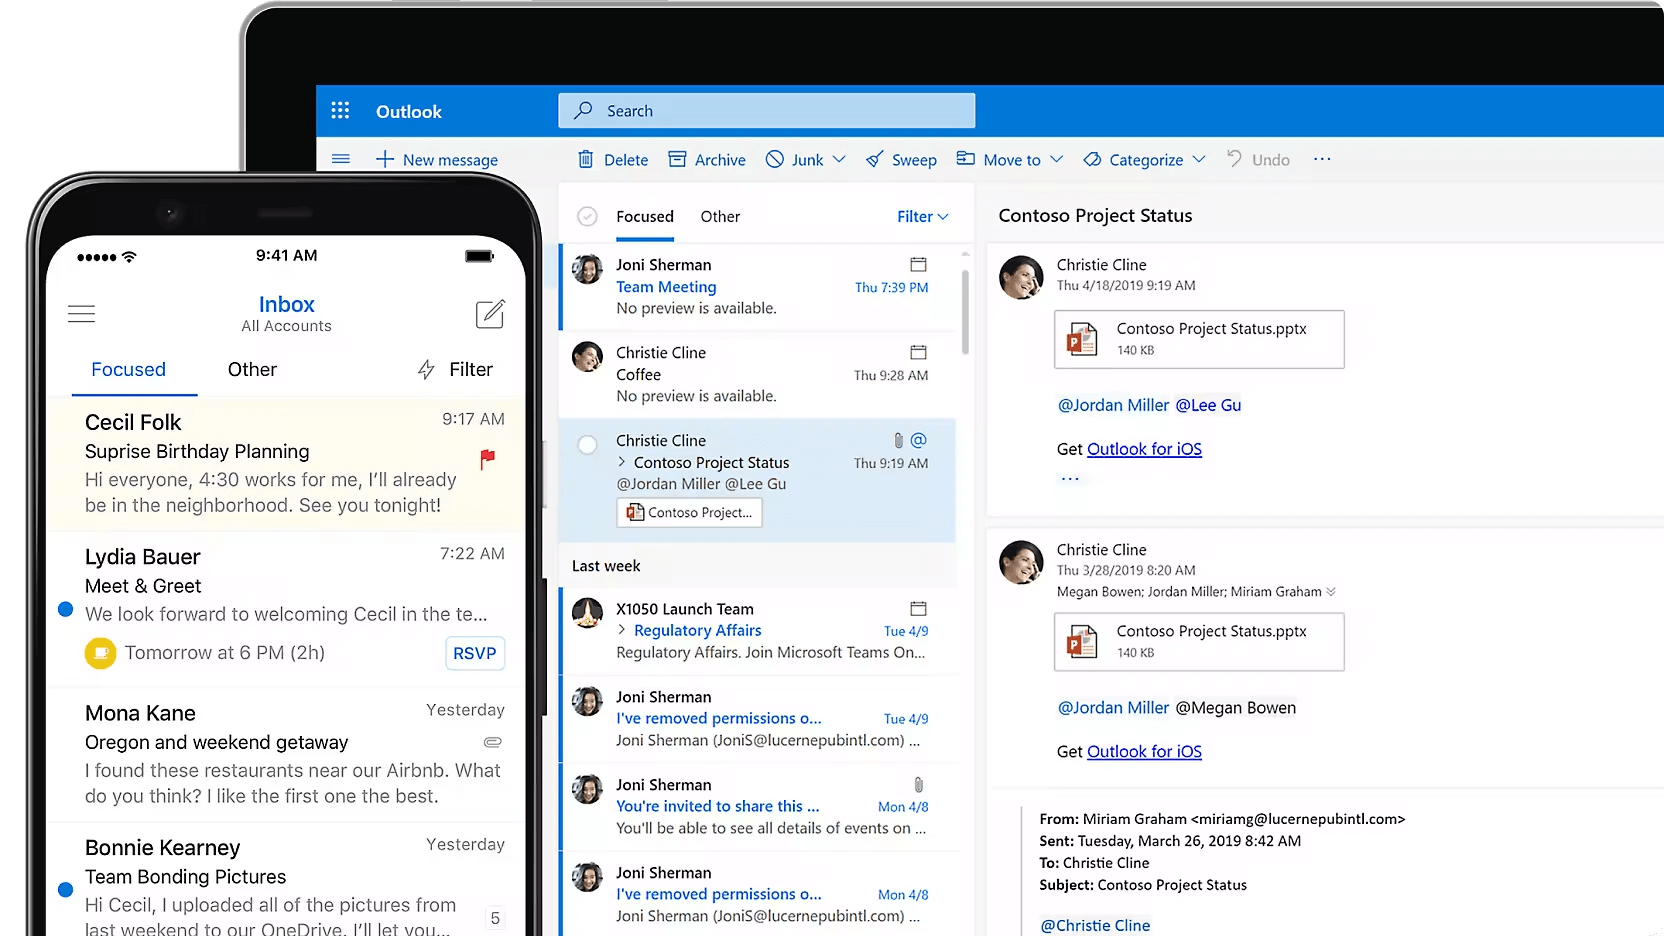Expand the Junk dropdown arrow
The height and width of the screenshot is (936, 1664).
[x=839, y=159]
